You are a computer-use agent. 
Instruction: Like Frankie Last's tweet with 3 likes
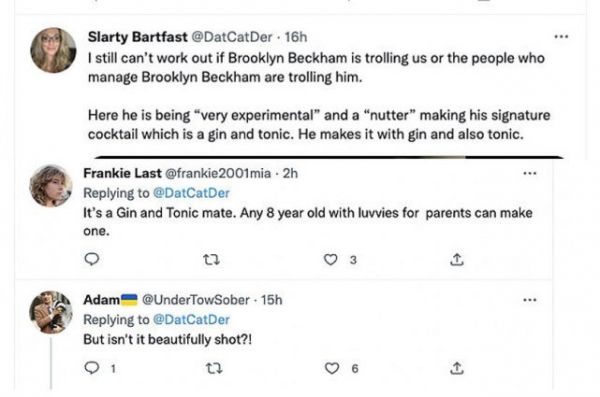pos(331,260)
